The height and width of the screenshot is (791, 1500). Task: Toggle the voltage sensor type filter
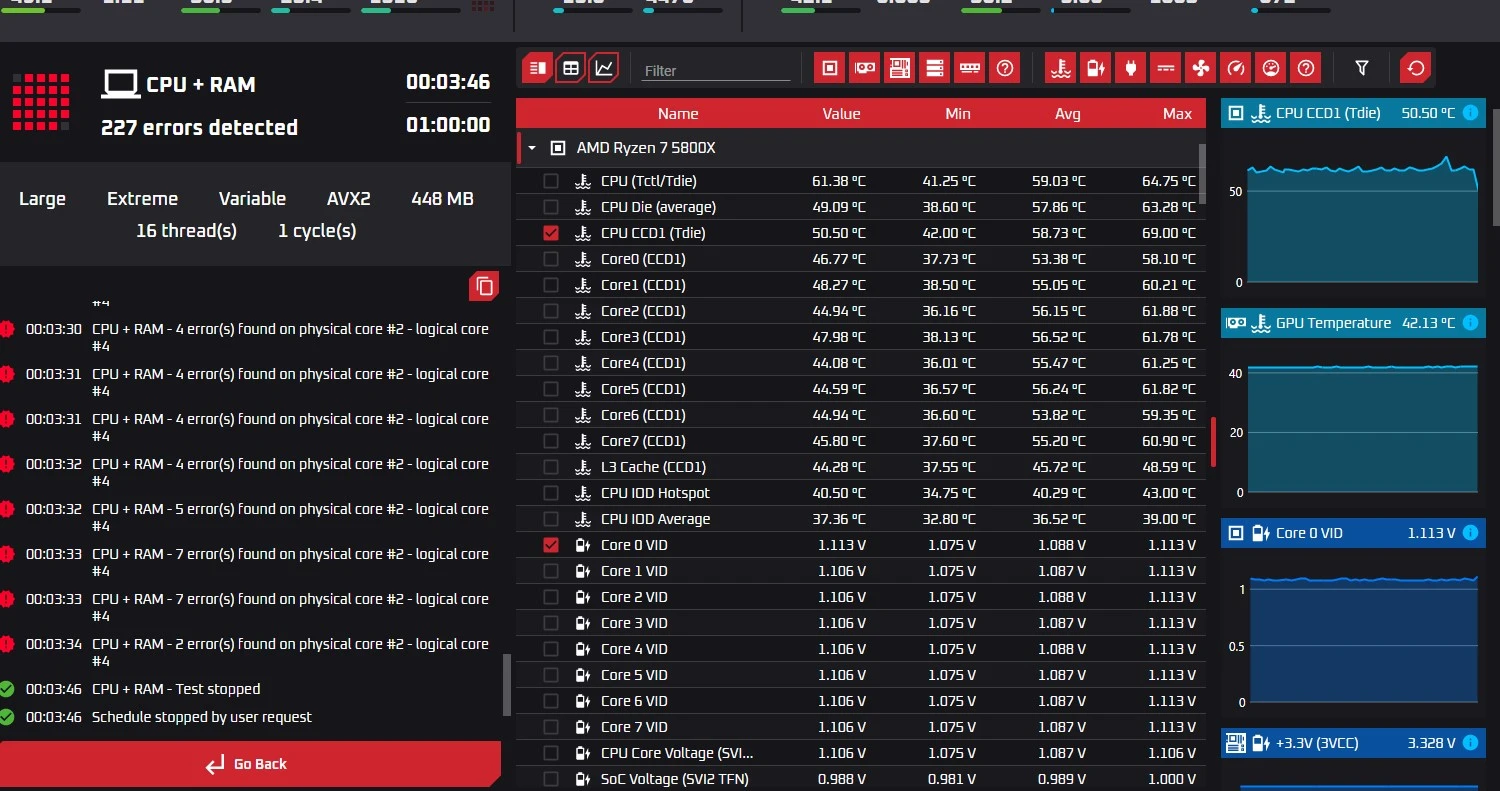click(1097, 68)
